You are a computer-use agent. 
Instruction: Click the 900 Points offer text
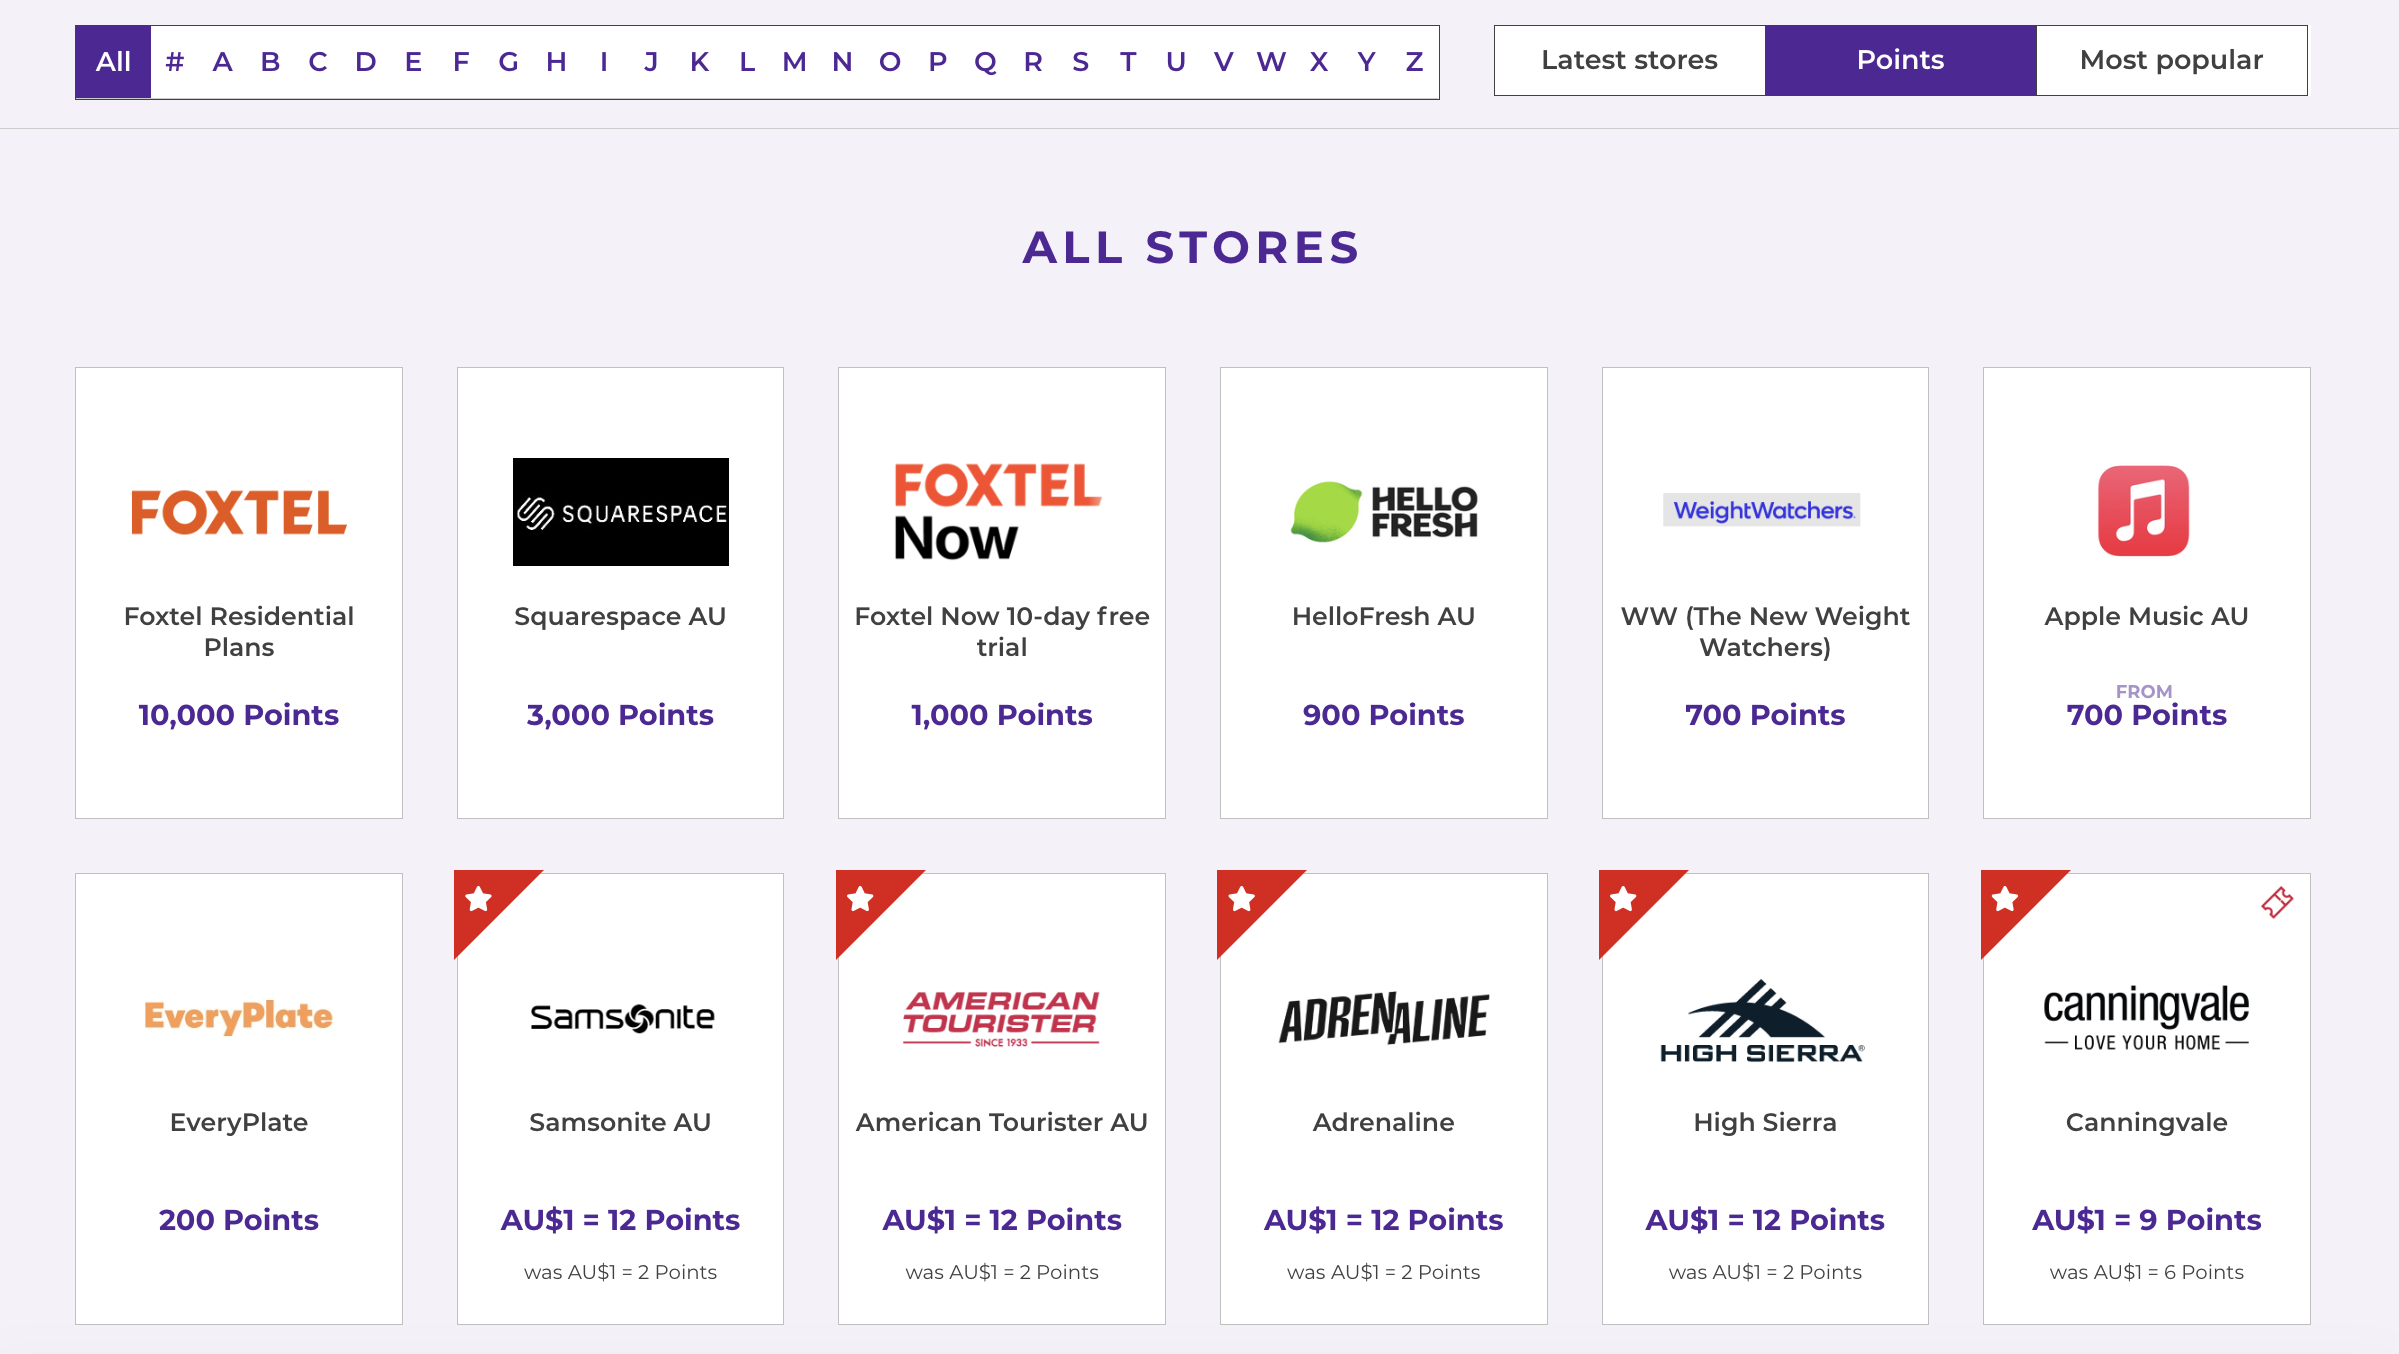[1384, 715]
